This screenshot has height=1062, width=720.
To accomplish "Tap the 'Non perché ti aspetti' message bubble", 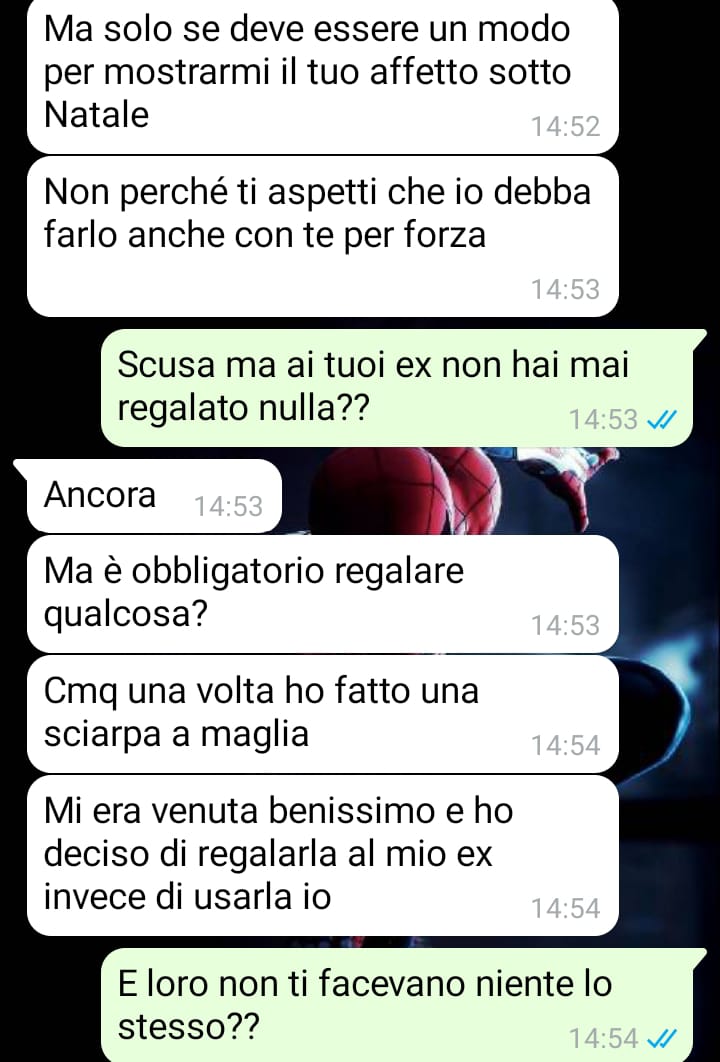I will click(x=322, y=236).
